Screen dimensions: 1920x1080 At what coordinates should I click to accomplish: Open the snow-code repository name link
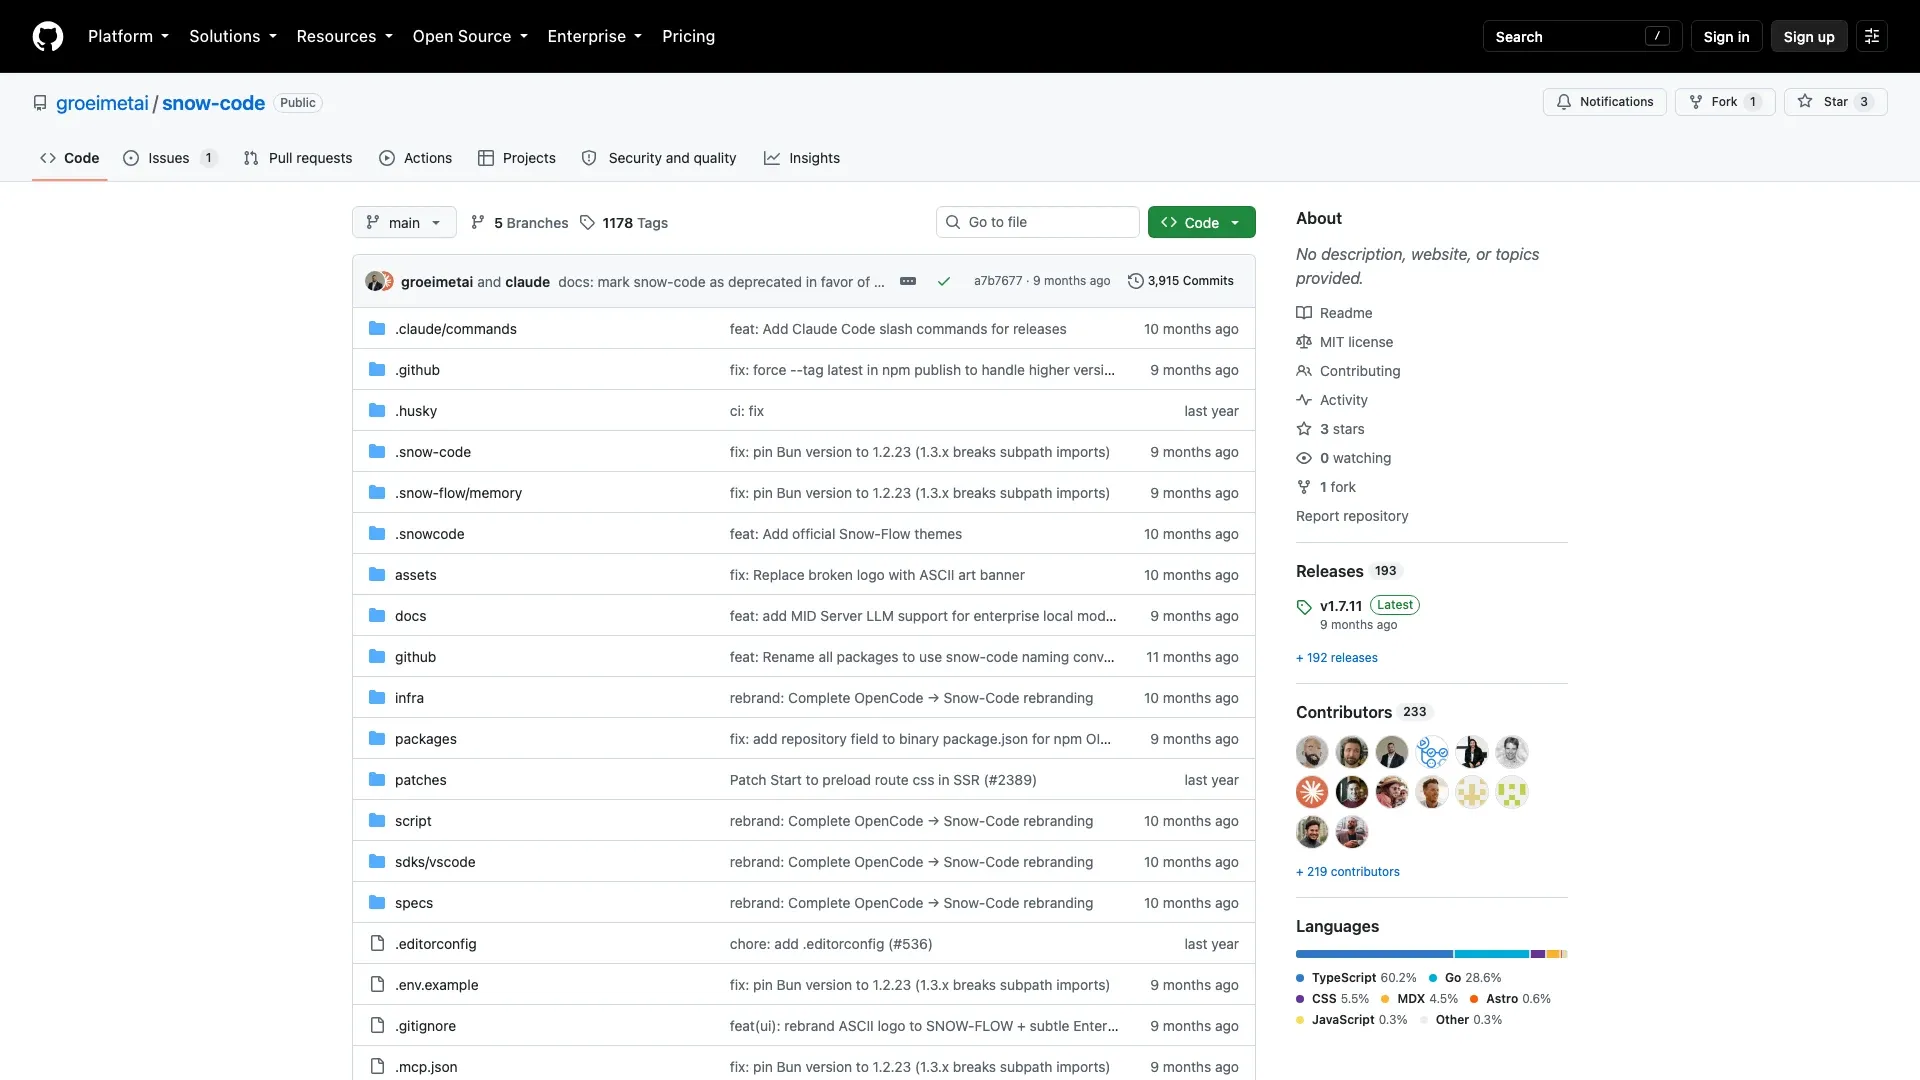pyautogui.click(x=213, y=103)
